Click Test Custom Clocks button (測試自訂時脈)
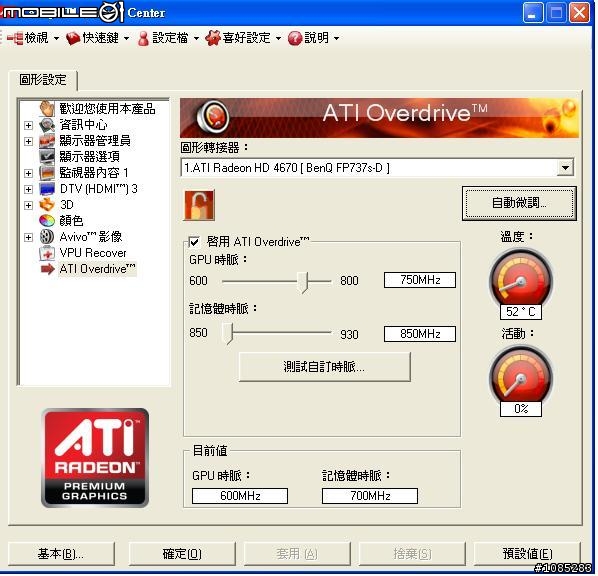 tap(324, 367)
